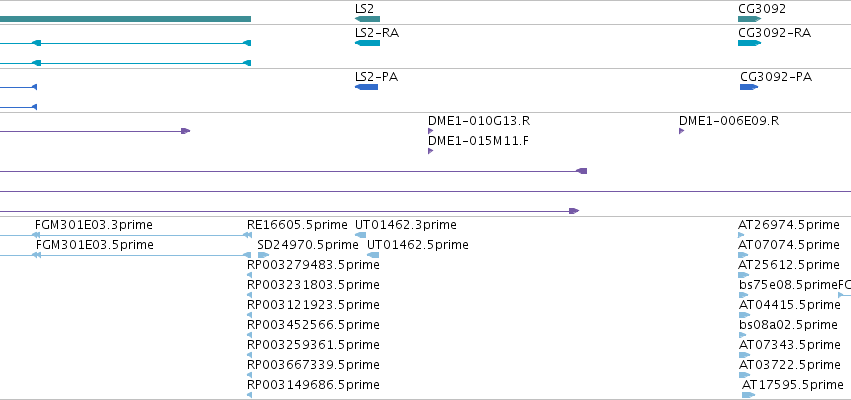Viewport: 851px width, 400px height.
Task: Select the CG3092-PA protein feature
Action: [x=749, y=87]
